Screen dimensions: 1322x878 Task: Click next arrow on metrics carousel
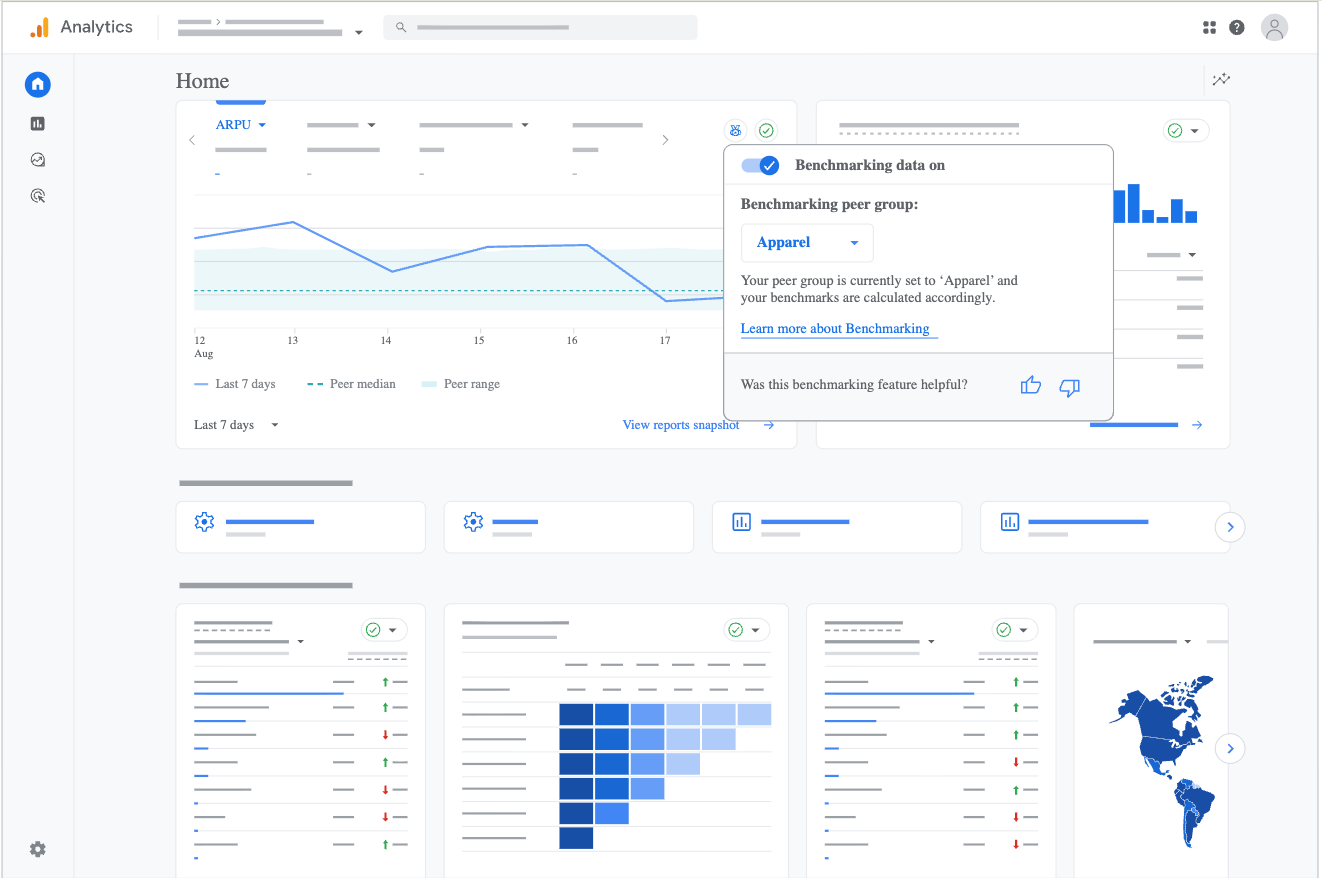(x=665, y=140)
